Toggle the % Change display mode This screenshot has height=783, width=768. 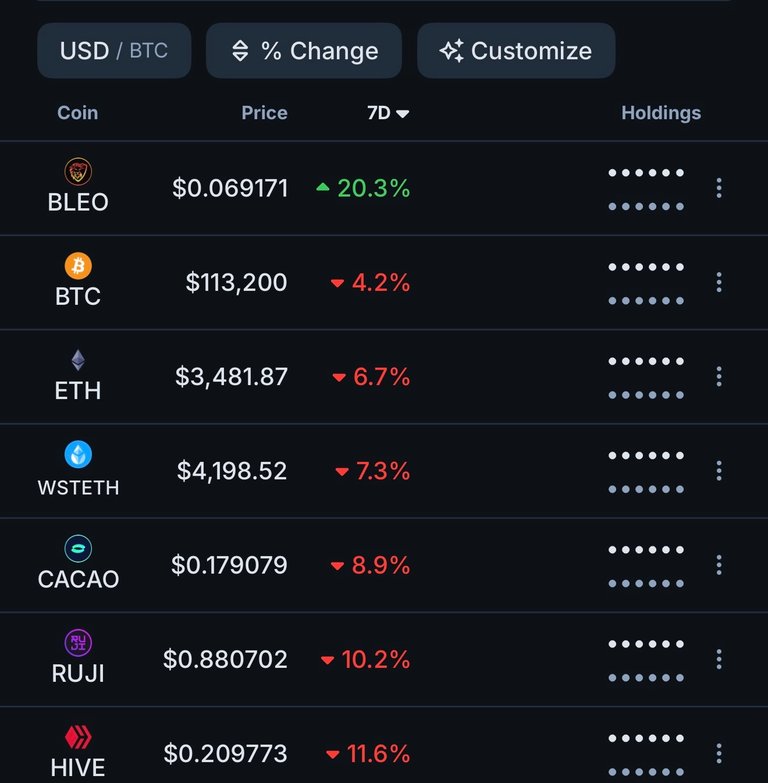(x=304, y=50)
